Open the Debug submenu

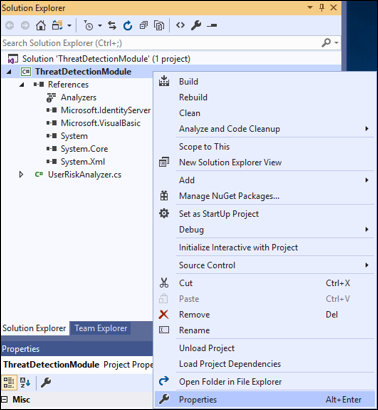[x=265, y=230]
